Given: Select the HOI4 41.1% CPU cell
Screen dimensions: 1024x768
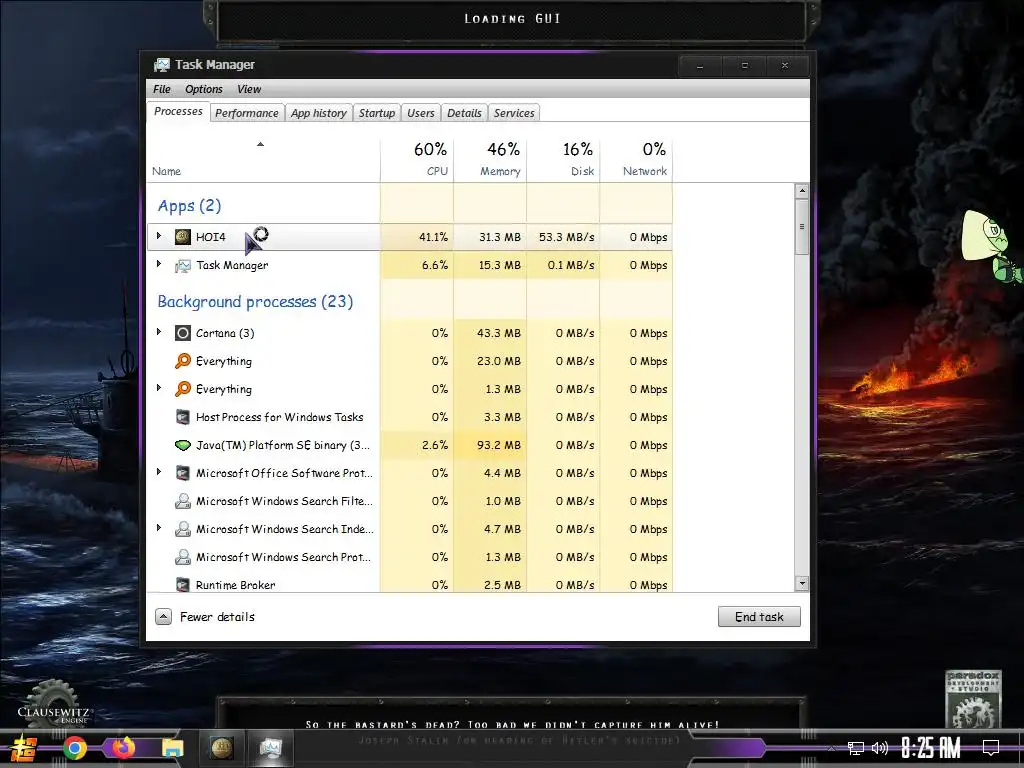Looking at the screenshot, I should coord(417,237).
